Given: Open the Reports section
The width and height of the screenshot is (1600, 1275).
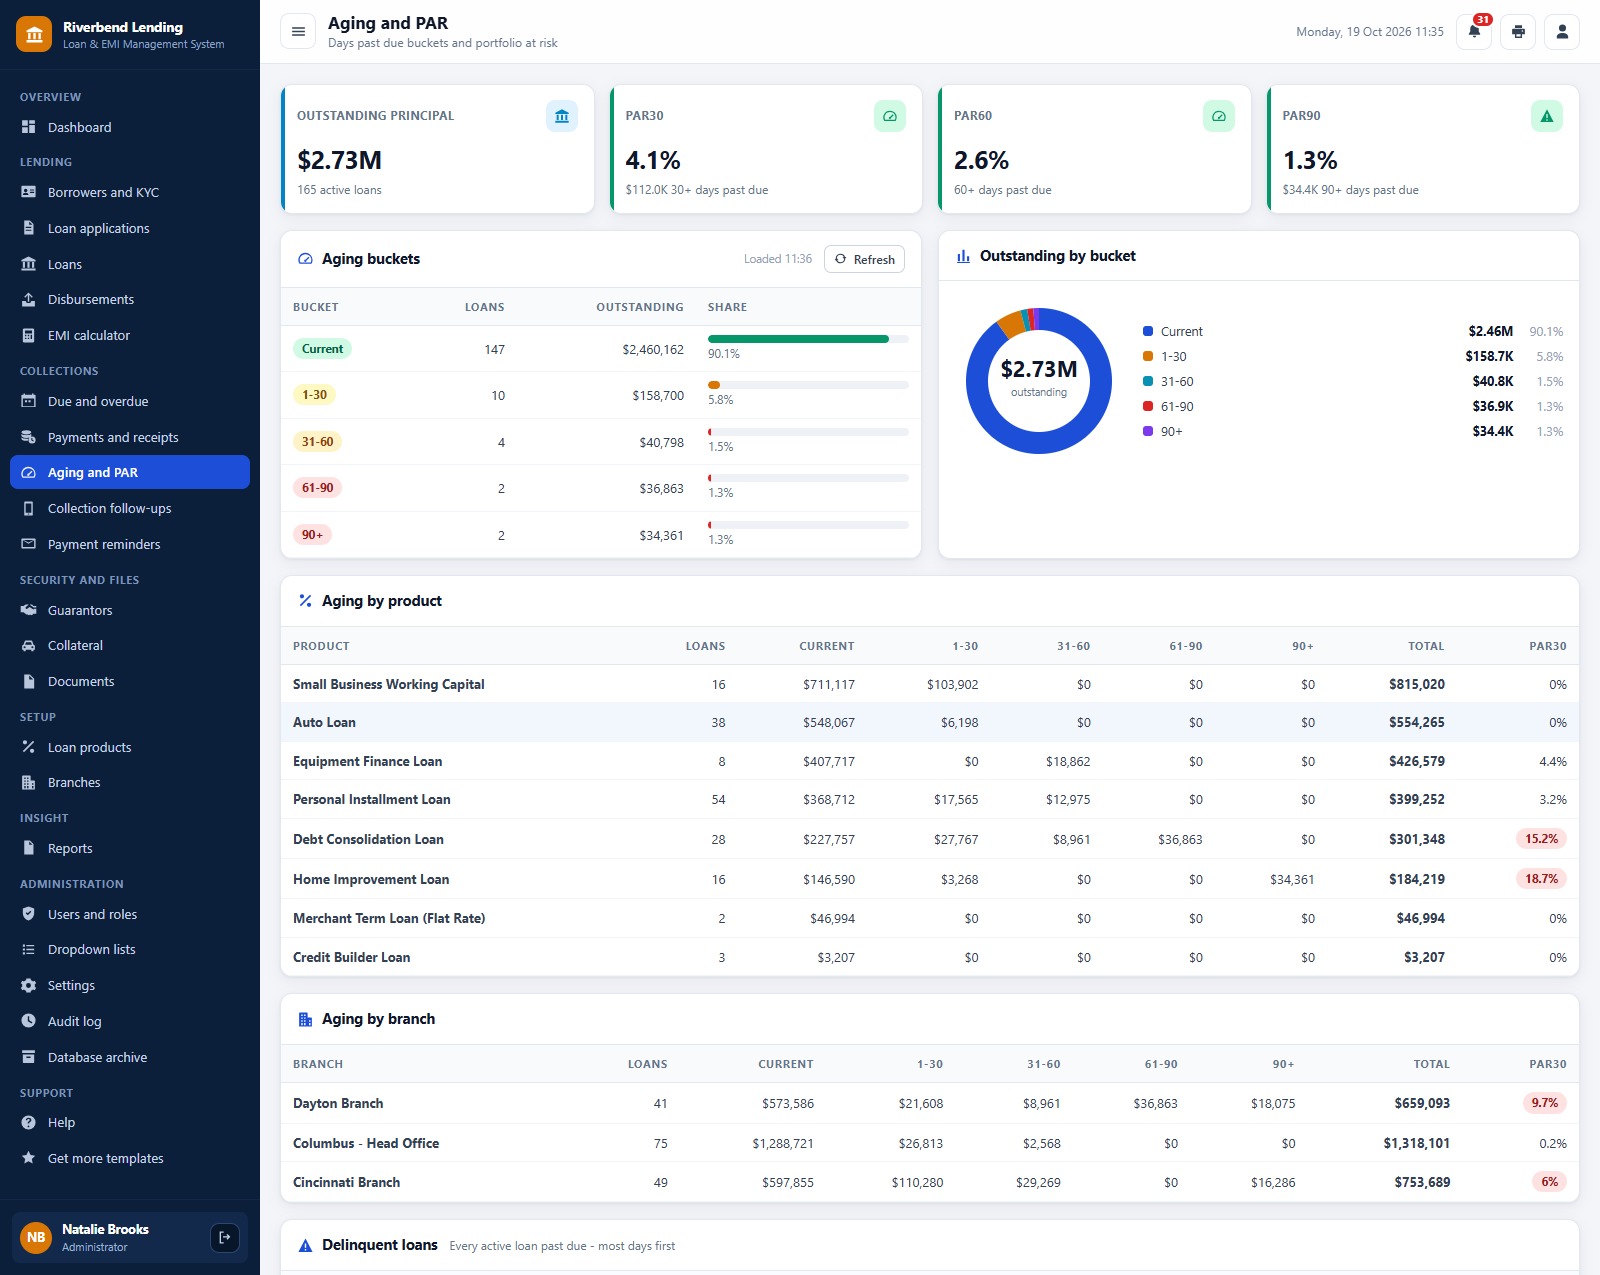Looking at the screenshot, I should pos(130,848).
